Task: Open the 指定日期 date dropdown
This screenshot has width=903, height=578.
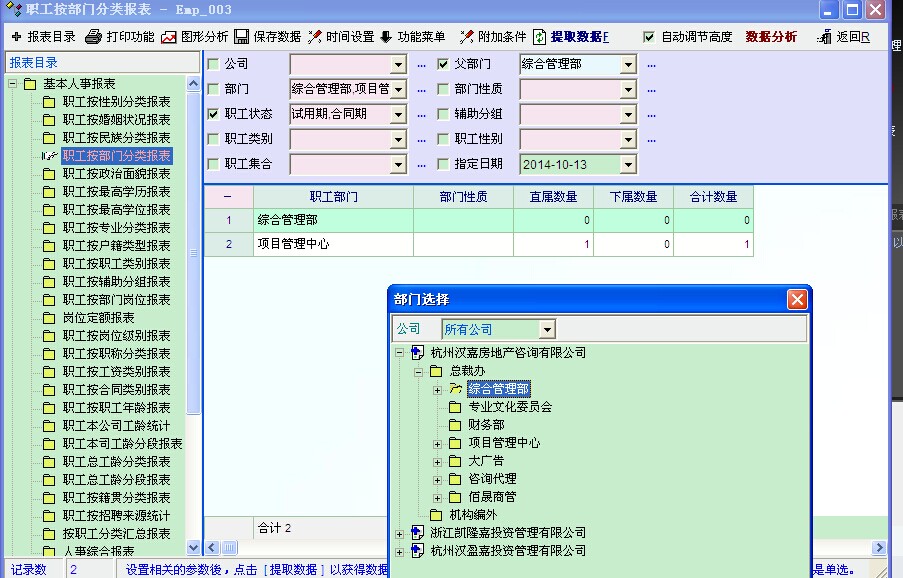Action: point(628,165)
